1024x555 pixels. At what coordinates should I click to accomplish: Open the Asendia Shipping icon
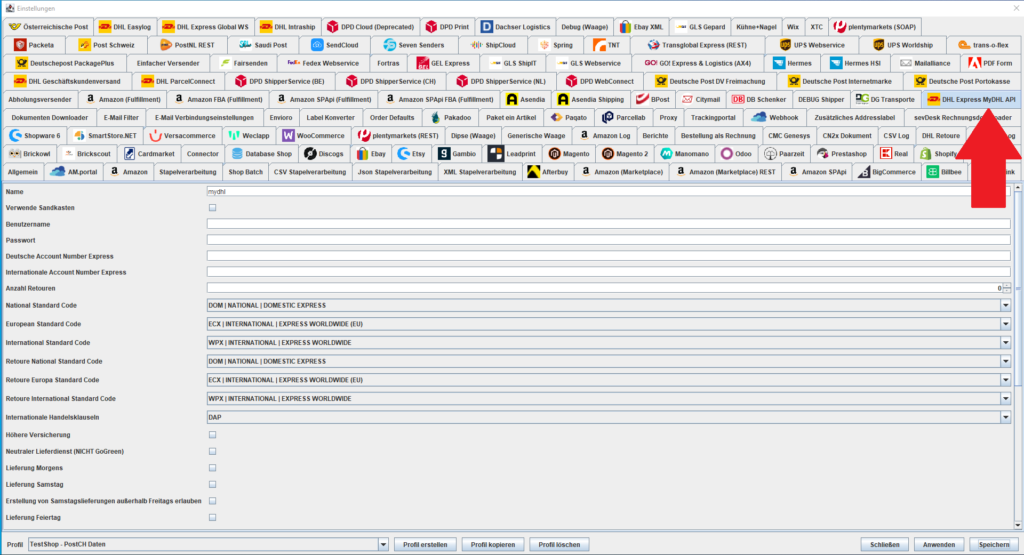coord(563,99)
